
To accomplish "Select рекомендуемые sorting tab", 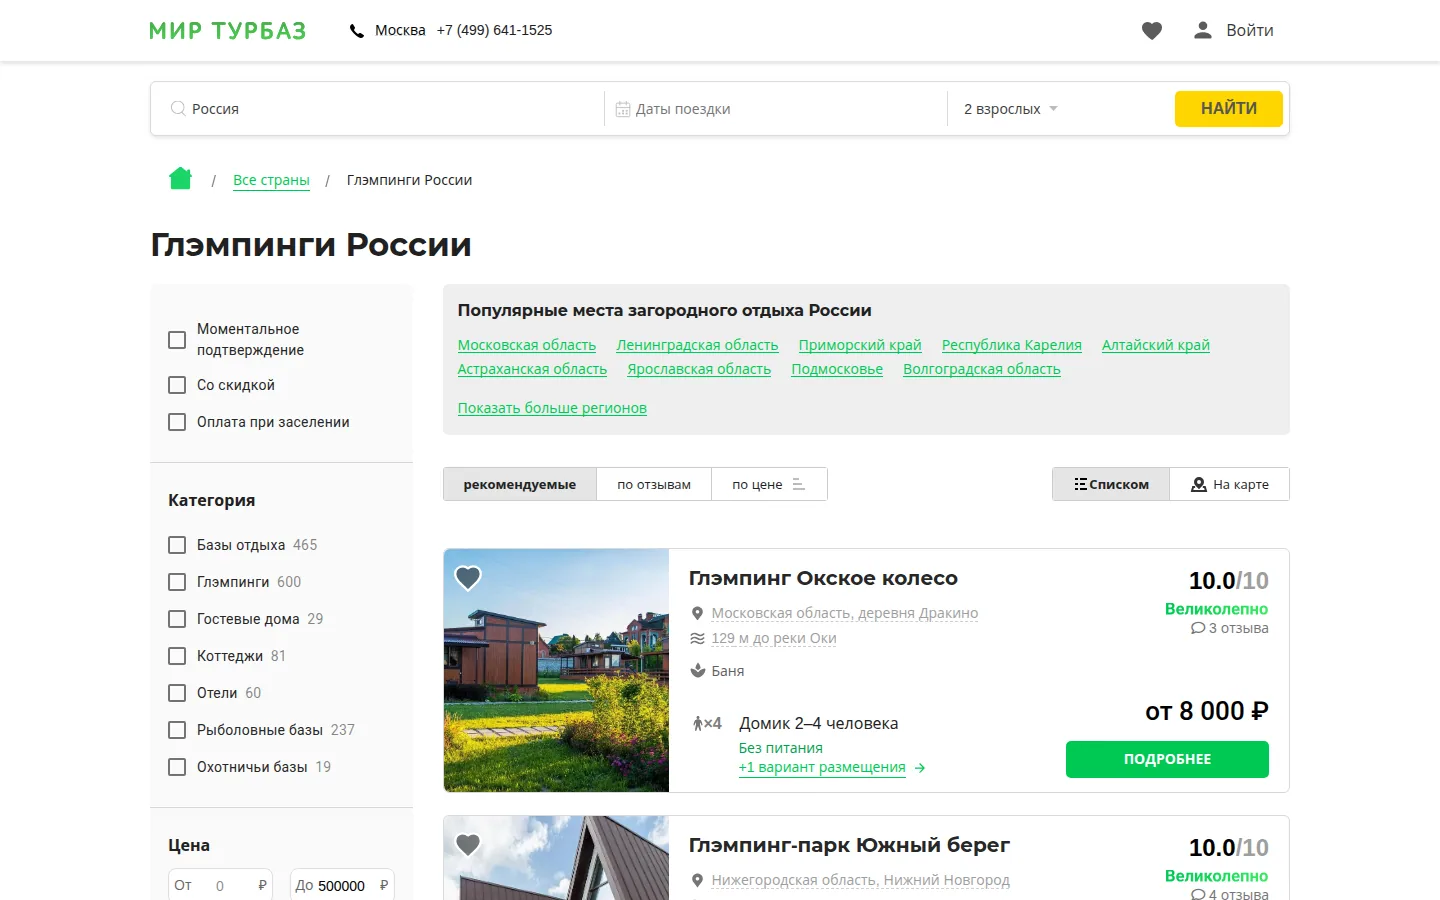I will pos(520,484).
